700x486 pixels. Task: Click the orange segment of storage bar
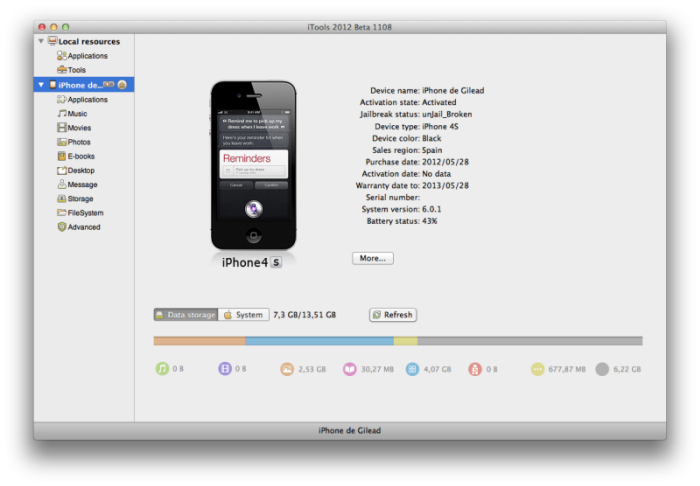[x=200, y=341]
